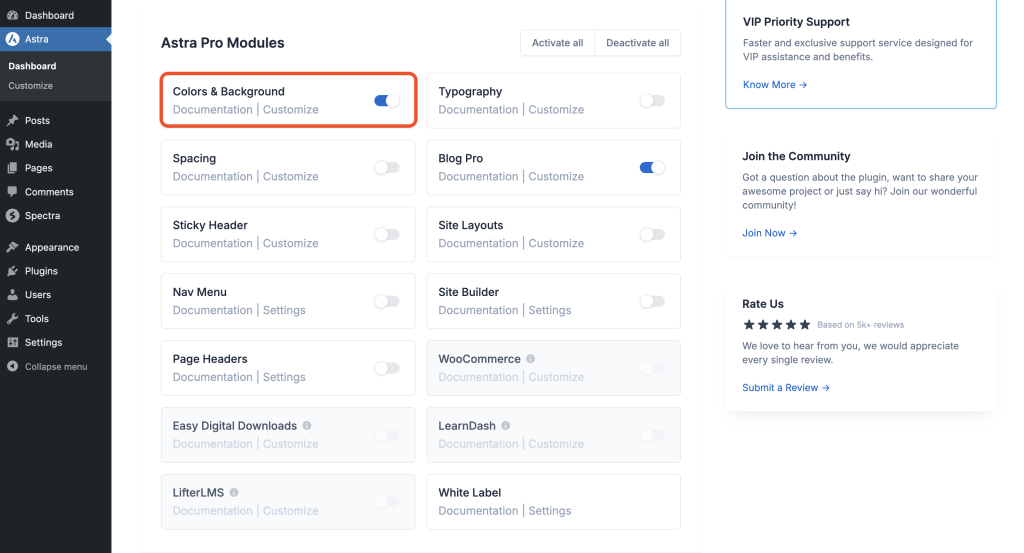Click the WooCommerce info icon

(530, 358)
